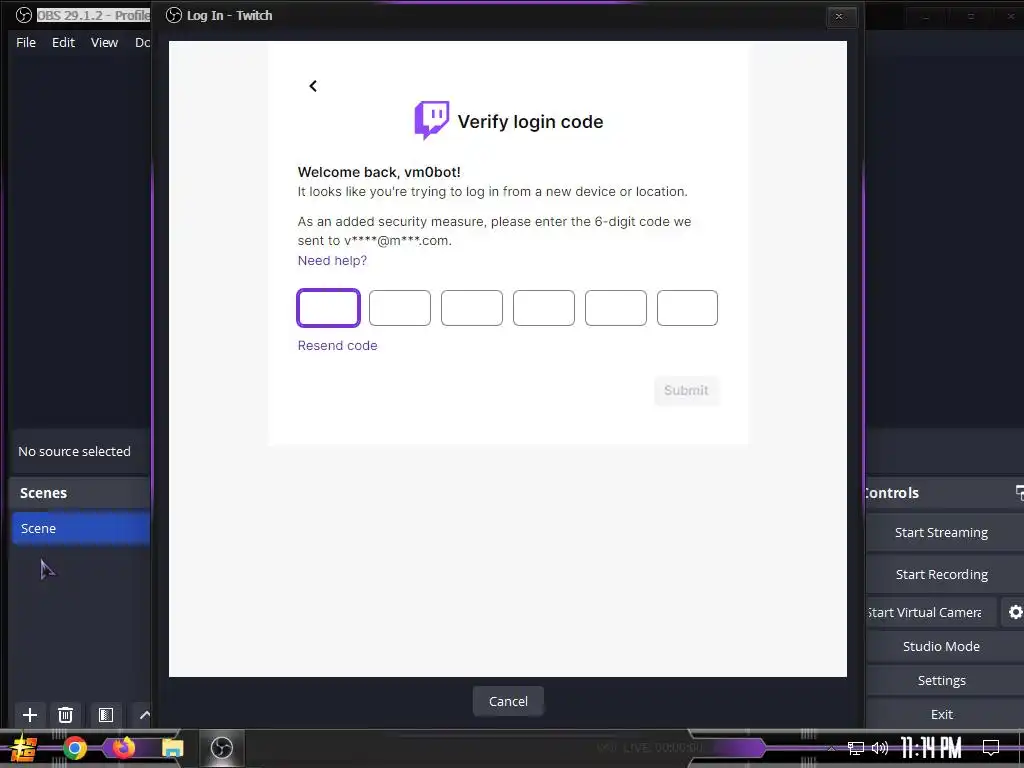Click Start Virtual Camera button
1024x768 pixels.
click(x=931, y=613)
